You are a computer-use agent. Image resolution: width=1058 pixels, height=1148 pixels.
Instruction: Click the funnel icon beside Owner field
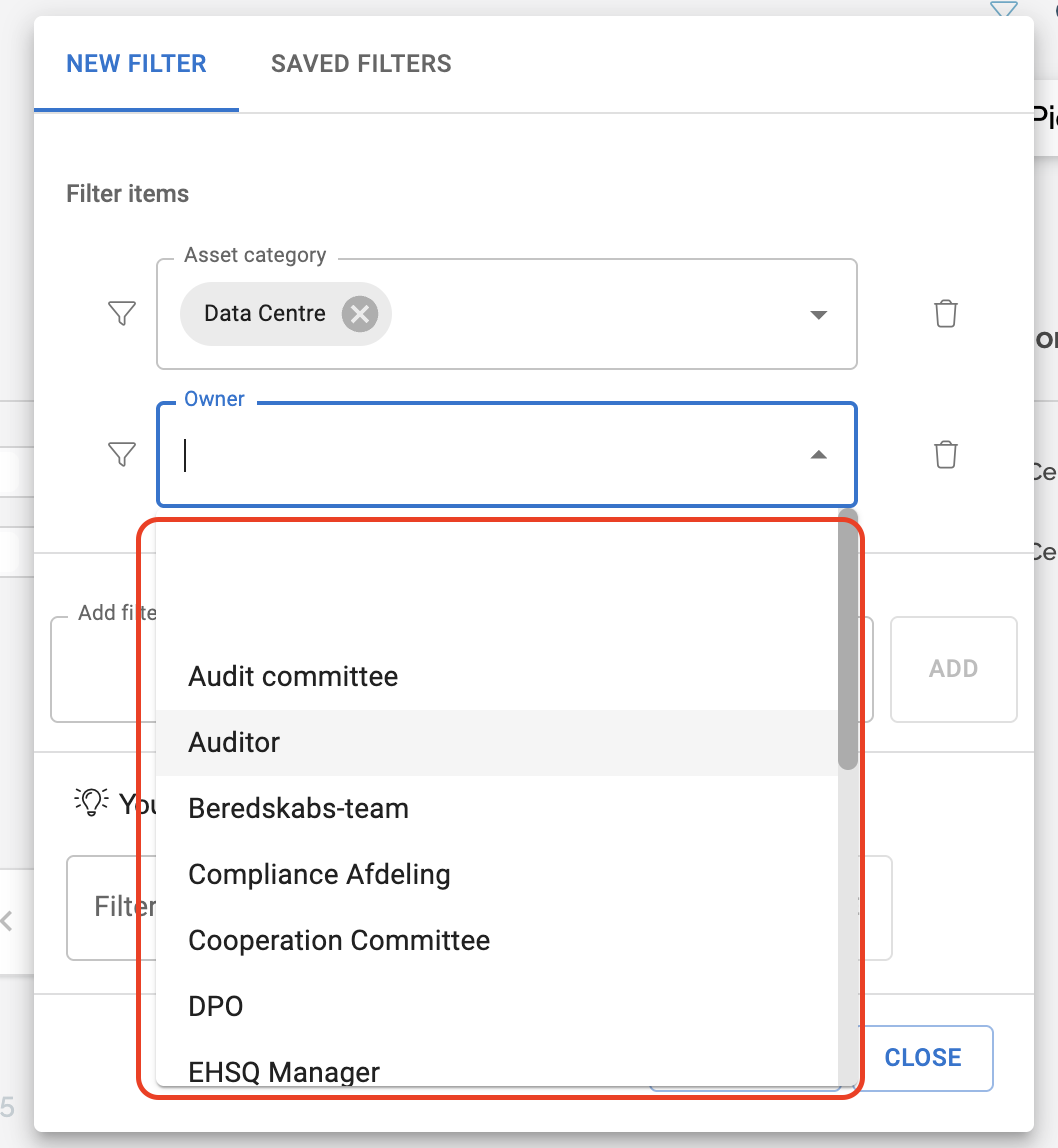point(121,455)
